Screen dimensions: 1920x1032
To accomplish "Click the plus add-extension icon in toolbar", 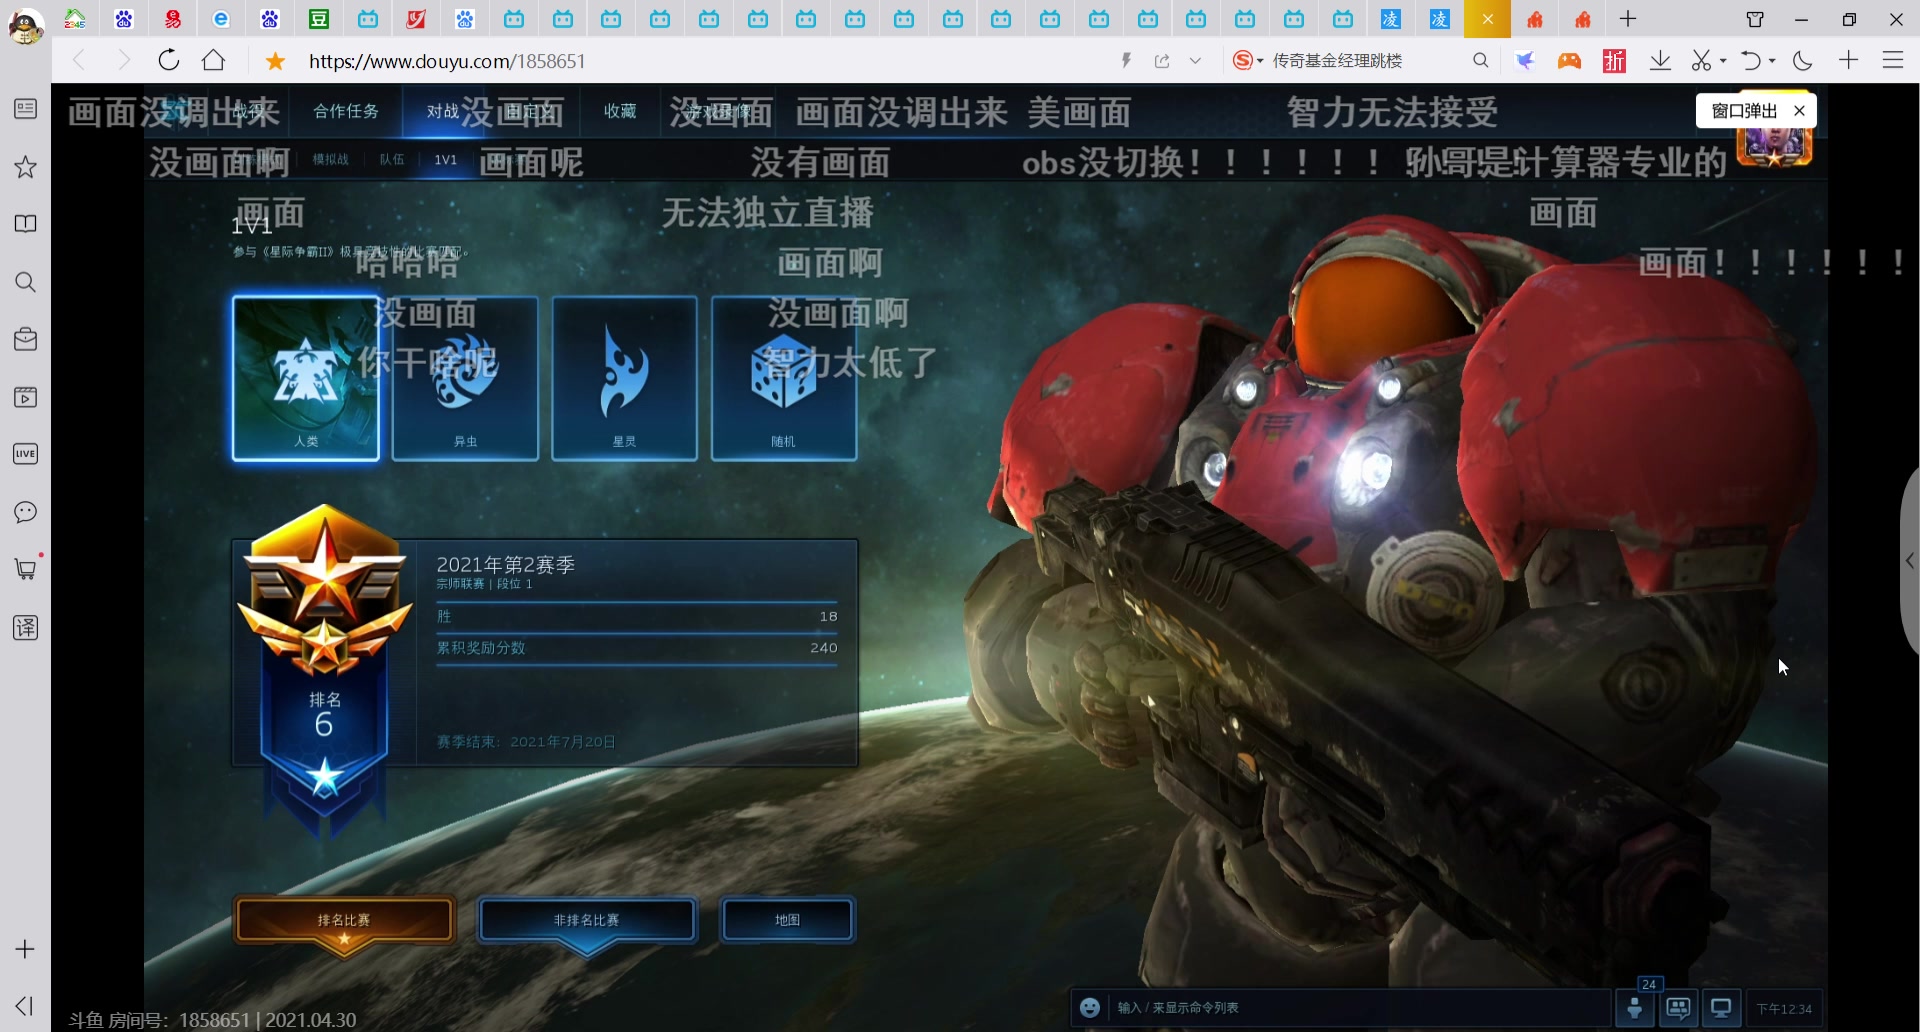I will coord(1848,60).
